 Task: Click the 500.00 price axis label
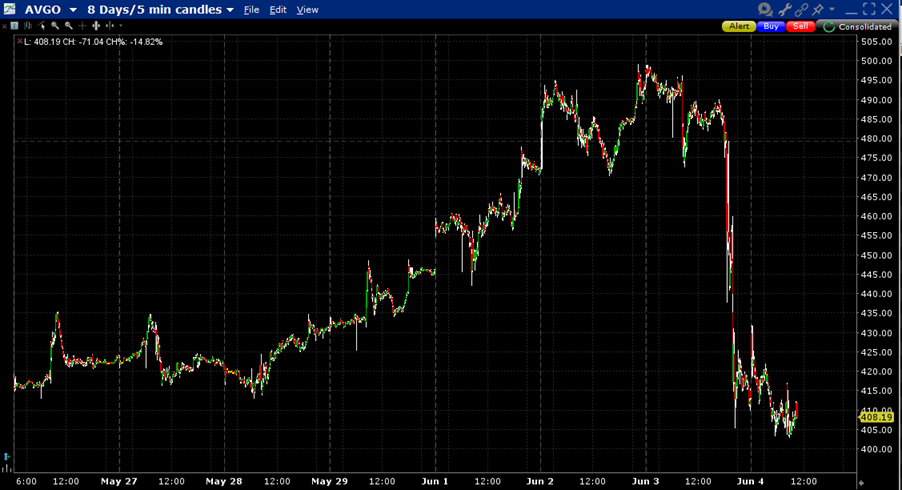point(877,61)
